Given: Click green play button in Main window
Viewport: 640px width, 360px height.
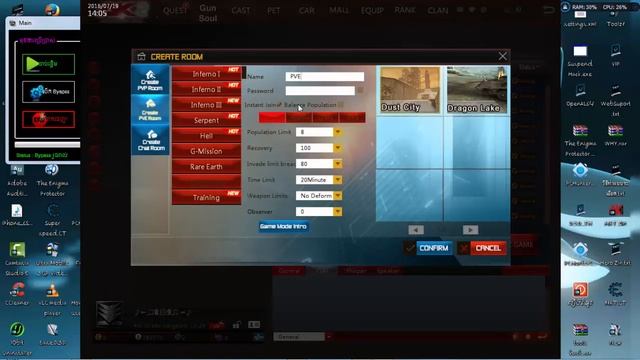Looking at the screenshot, I should [x=49, y=64].
